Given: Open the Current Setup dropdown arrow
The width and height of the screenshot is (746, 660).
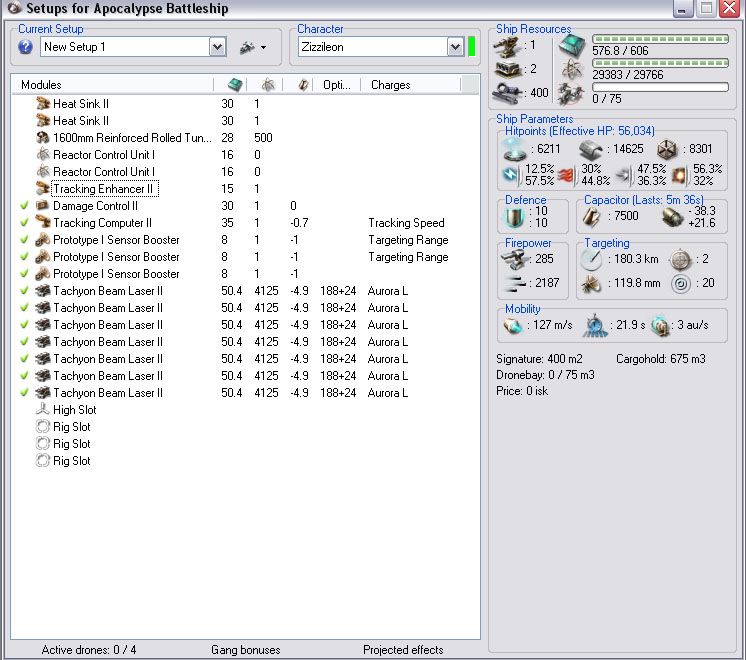Looking at the screenshot, I should point(217,47).
